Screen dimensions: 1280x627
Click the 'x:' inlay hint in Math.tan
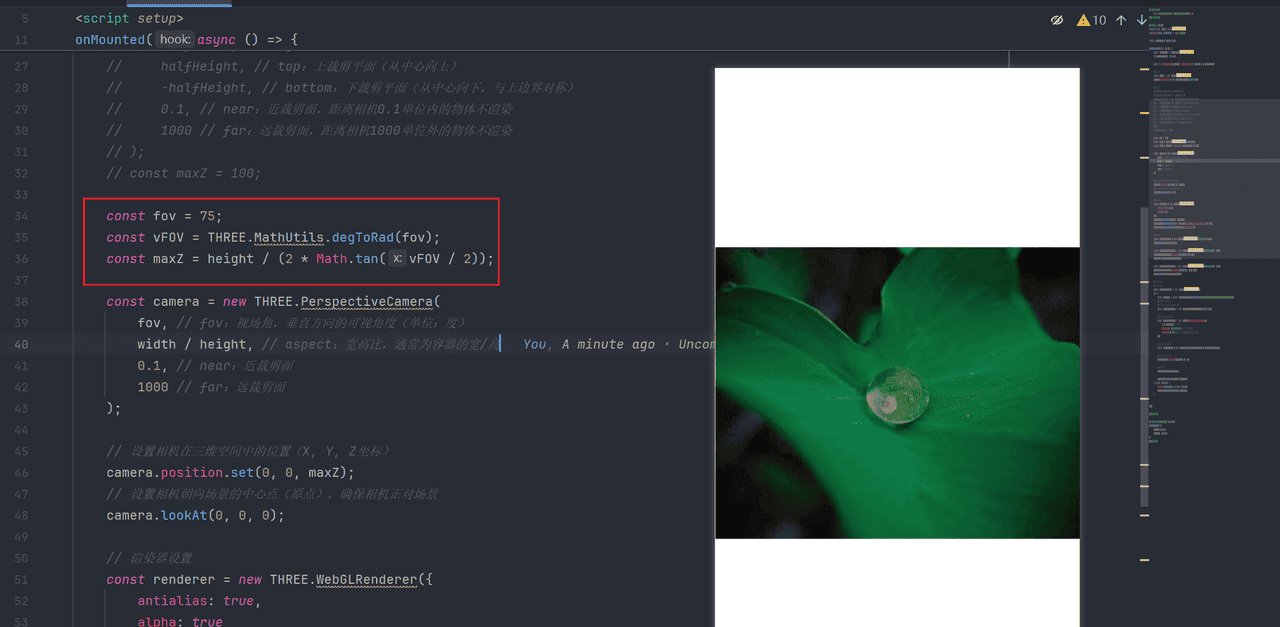[397, 259]
